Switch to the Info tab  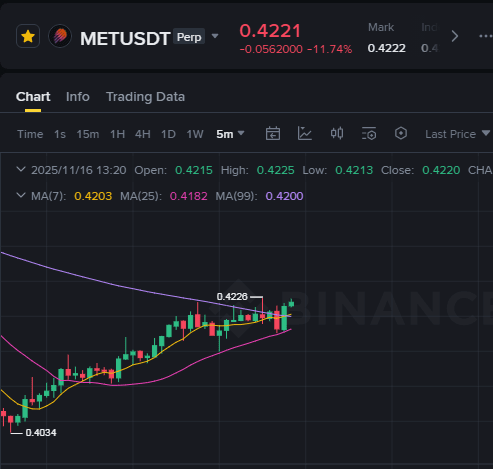click(78, 97)
